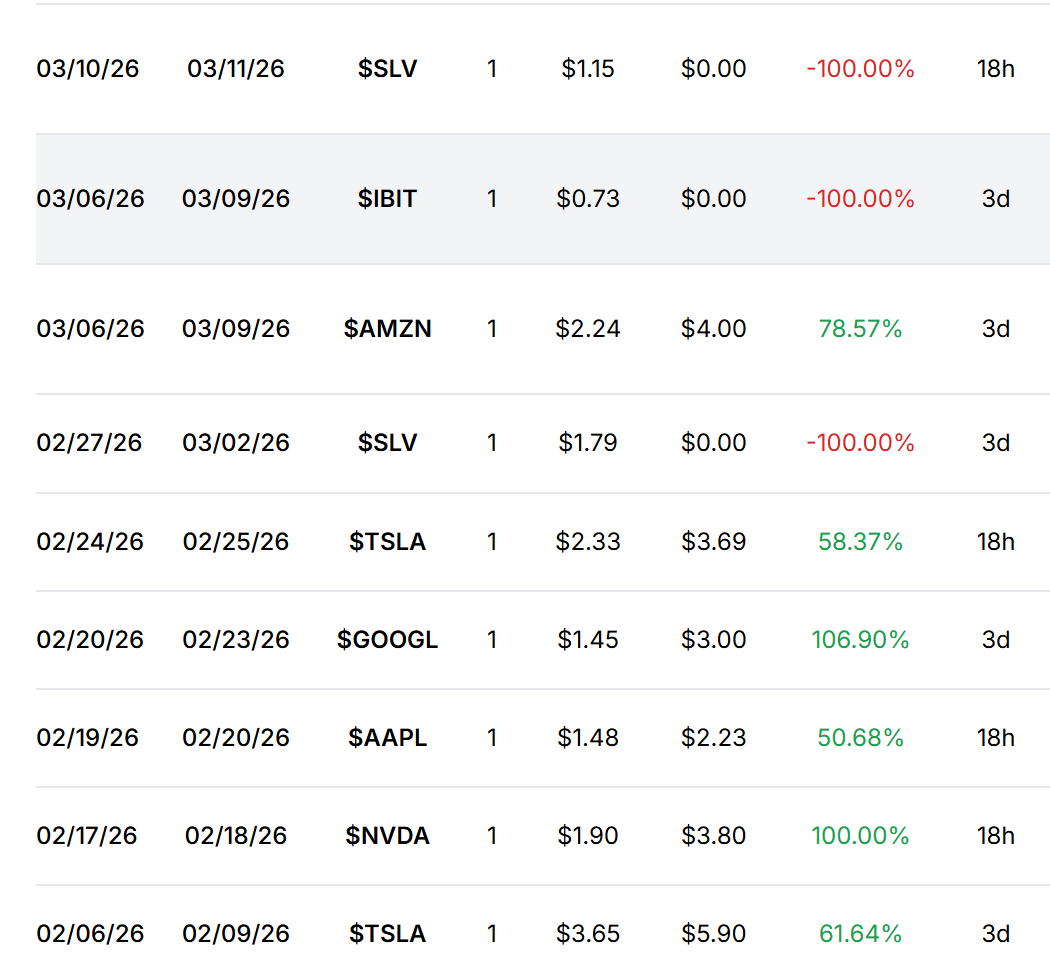Viewport: 1050px width, 966px height.
Task: Click the $0.73 entry price
Action: tap(587, 198)
